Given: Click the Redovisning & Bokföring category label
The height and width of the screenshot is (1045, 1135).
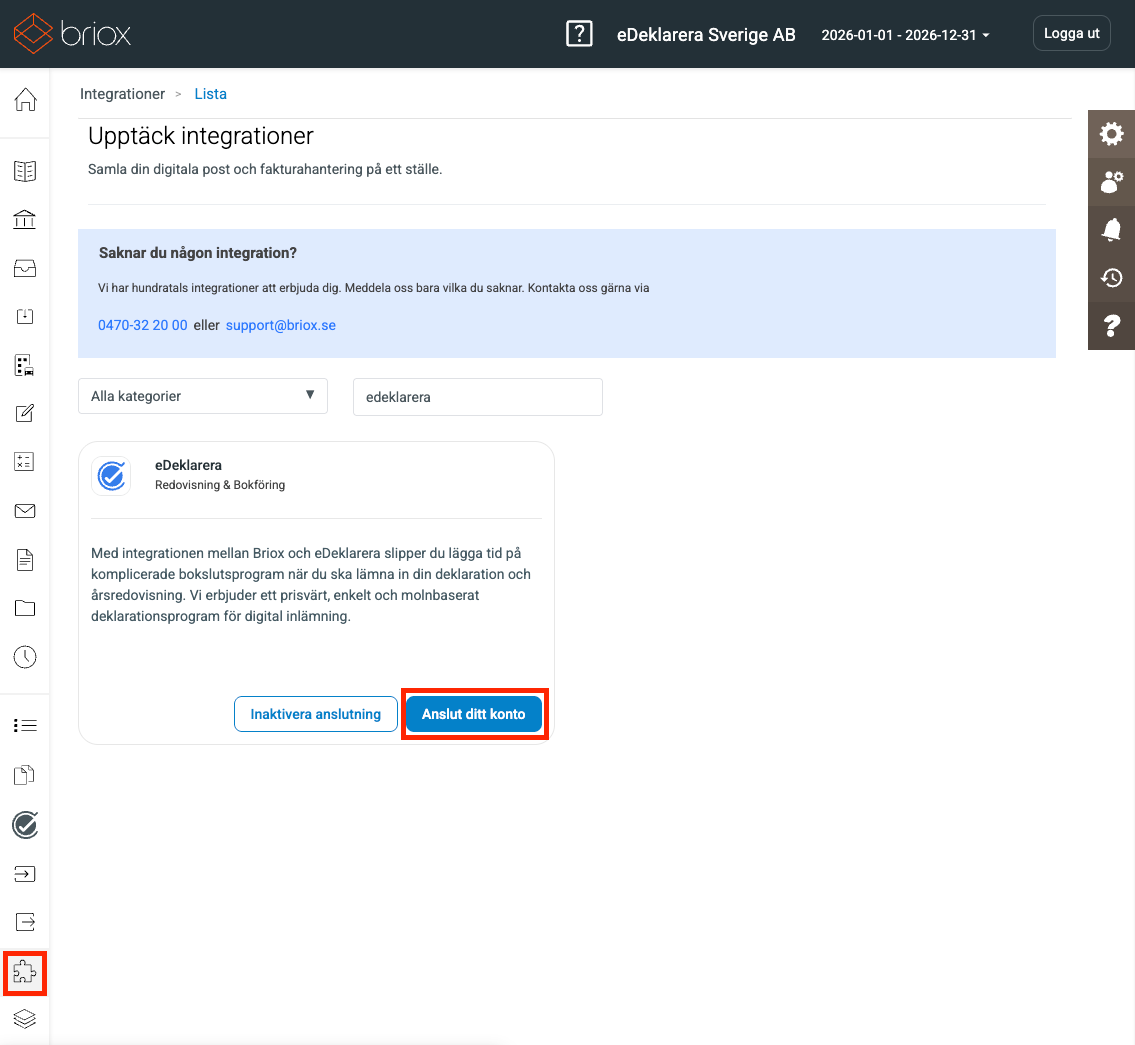Looking at the screenshot, I should coord(220,485).
